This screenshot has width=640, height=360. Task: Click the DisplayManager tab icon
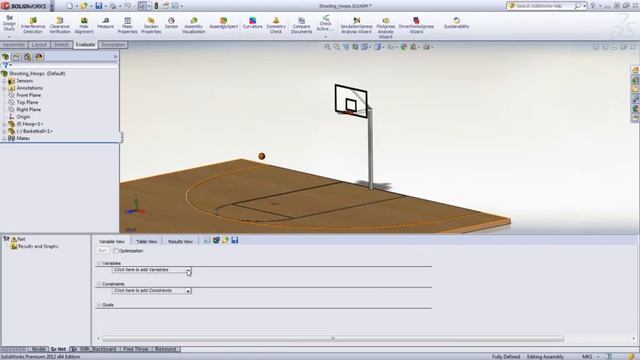click(x=39, y=57)
